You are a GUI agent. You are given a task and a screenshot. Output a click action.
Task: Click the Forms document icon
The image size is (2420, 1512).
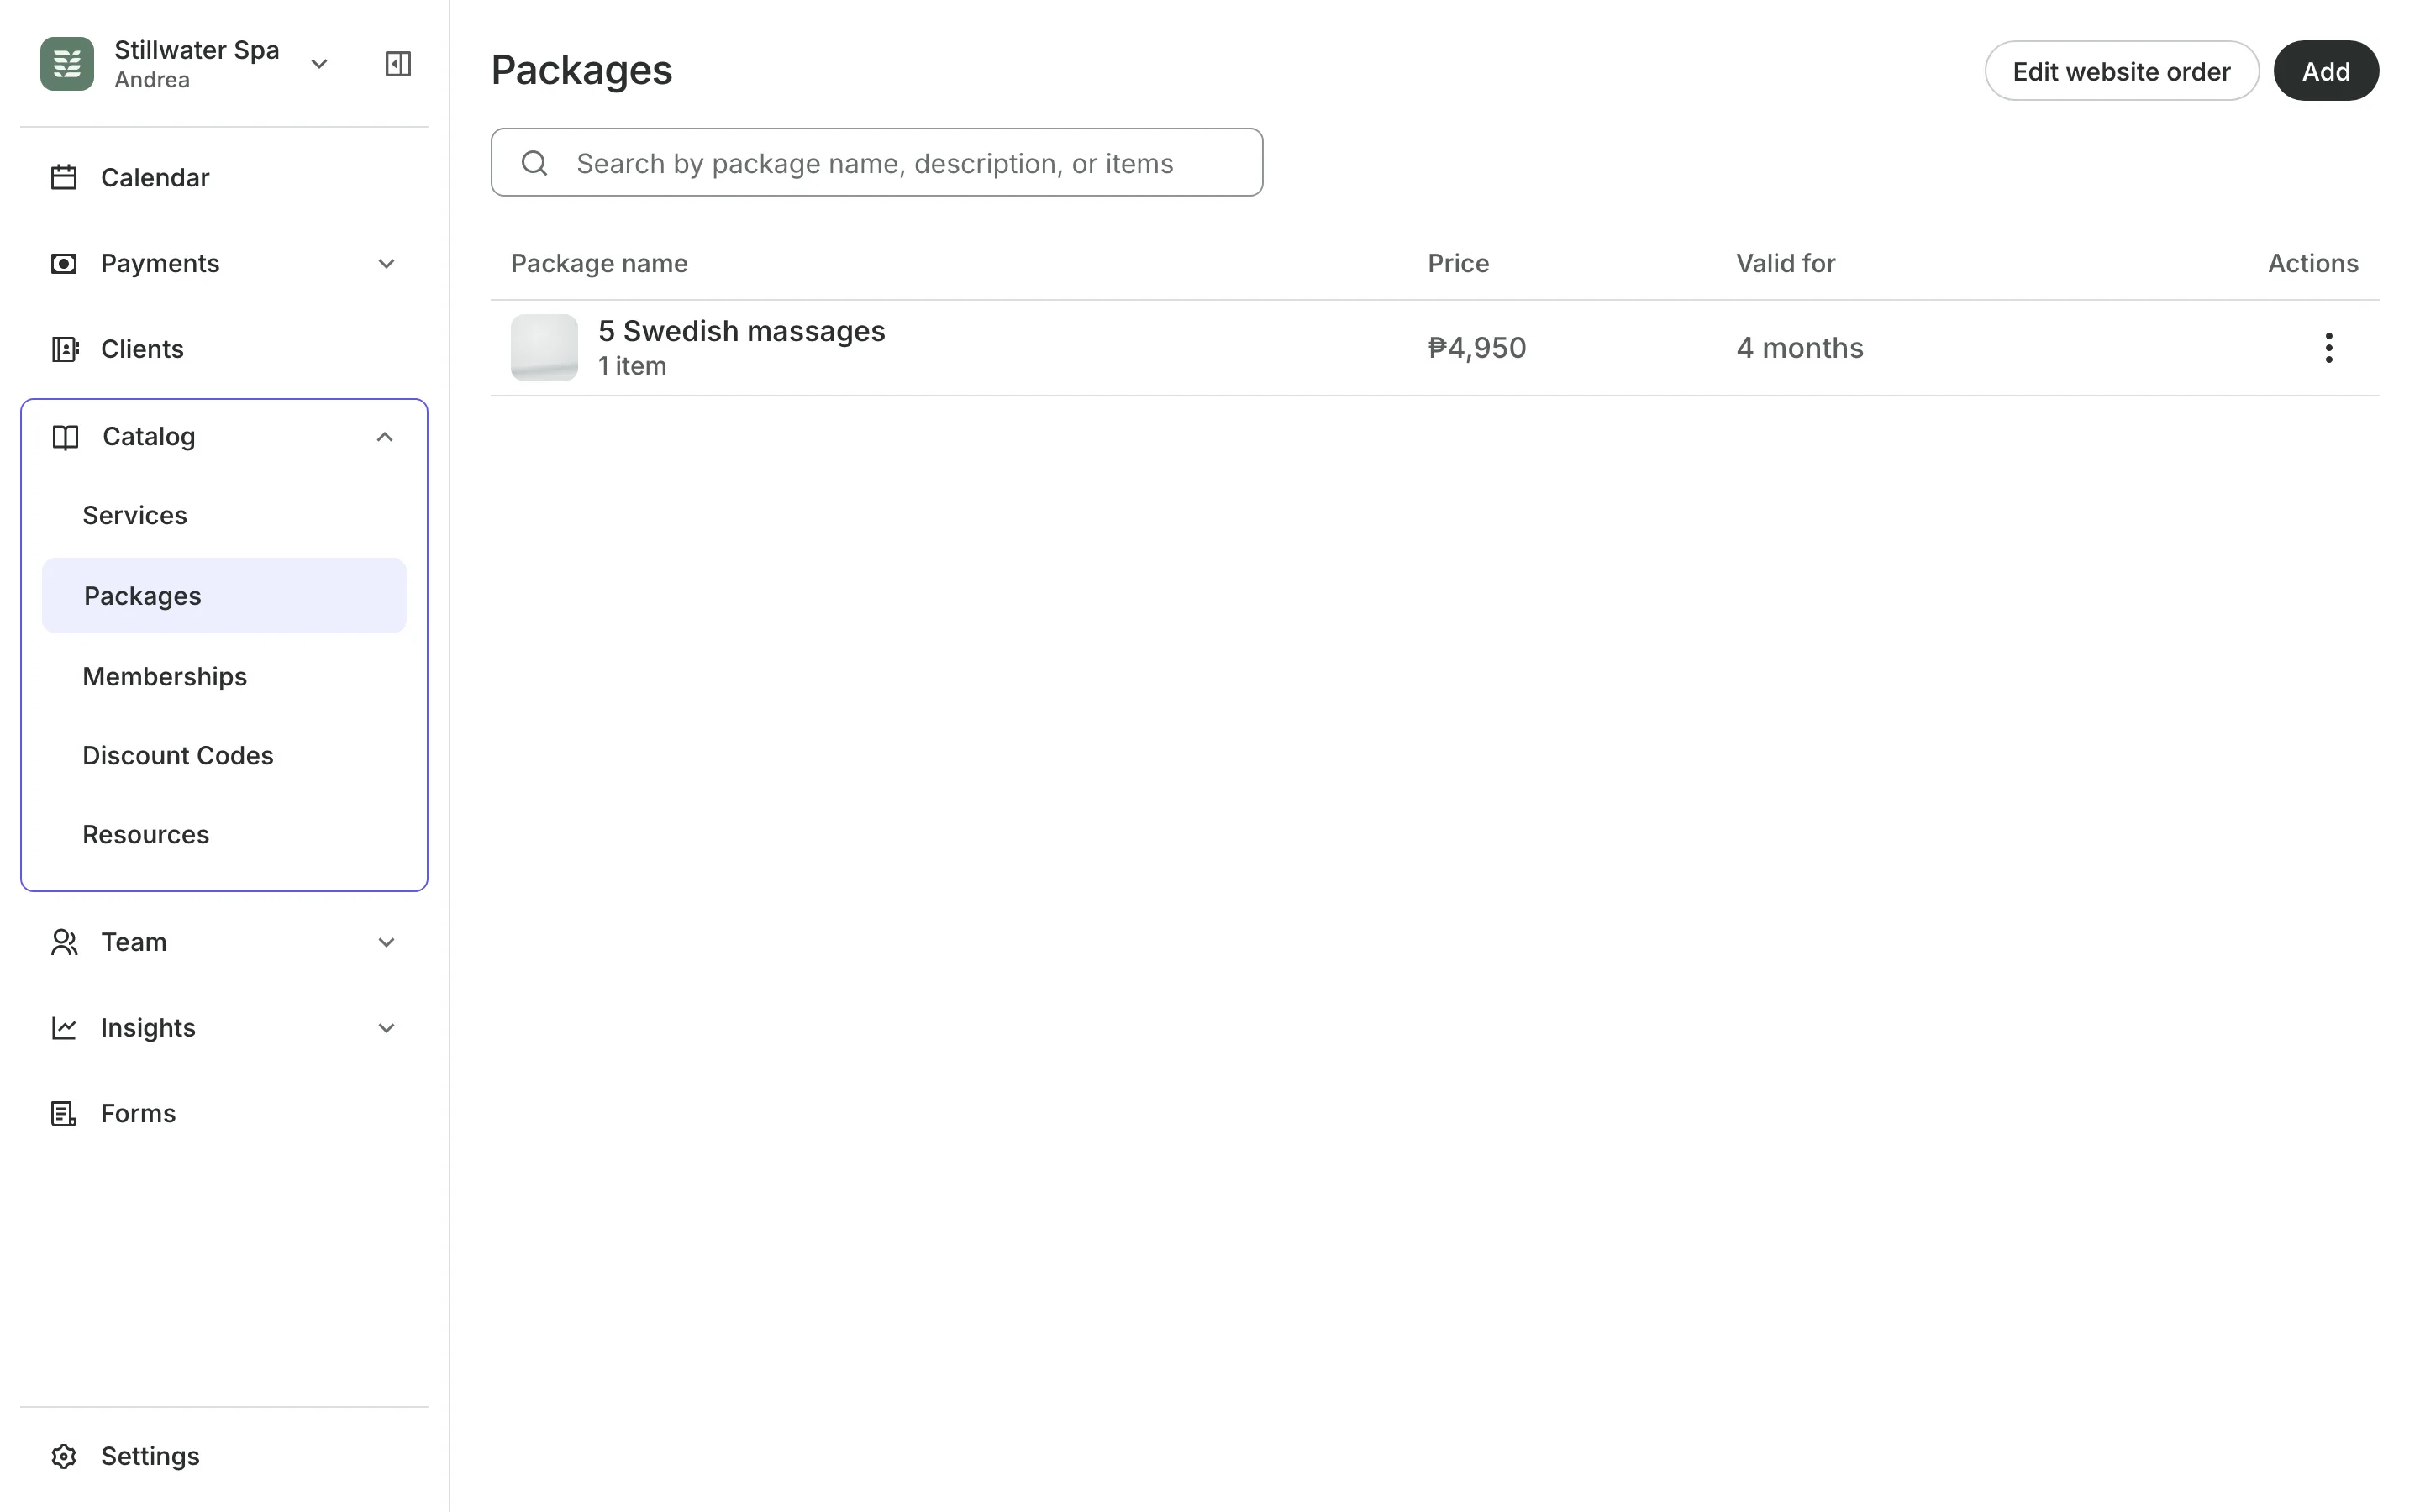(x=64, y=1113)
